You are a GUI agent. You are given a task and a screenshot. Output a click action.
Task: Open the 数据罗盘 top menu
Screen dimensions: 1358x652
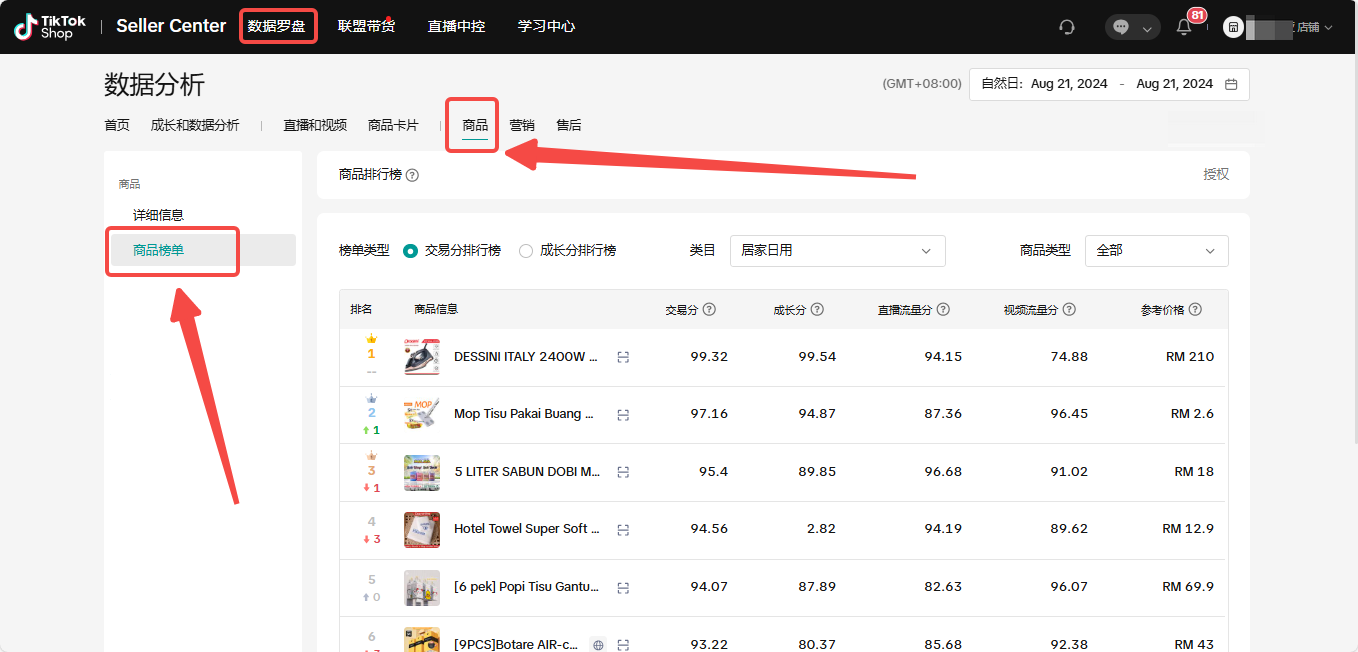click(x=277, y=26)
